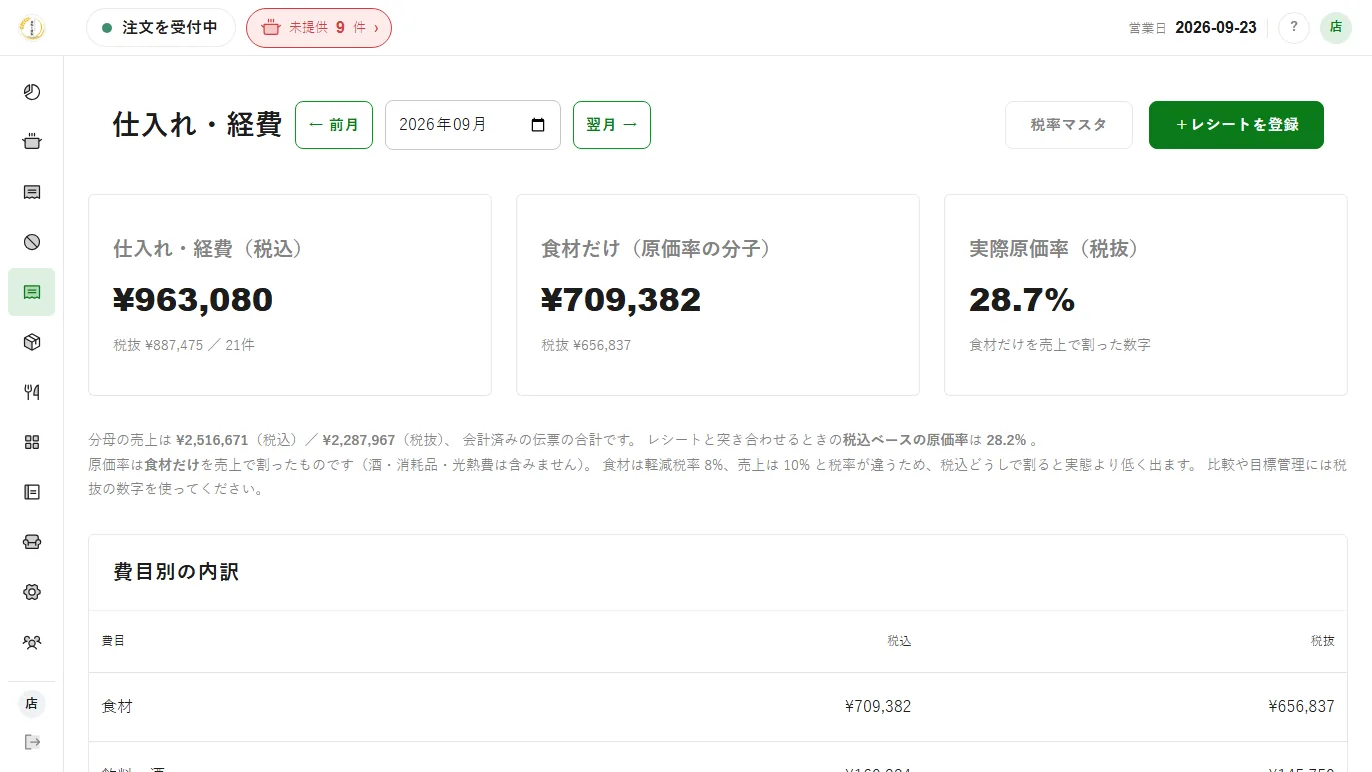This screenshot has height=772, width=1372.
Task: Open help with the question mark icon
Action: point(1294,28)
